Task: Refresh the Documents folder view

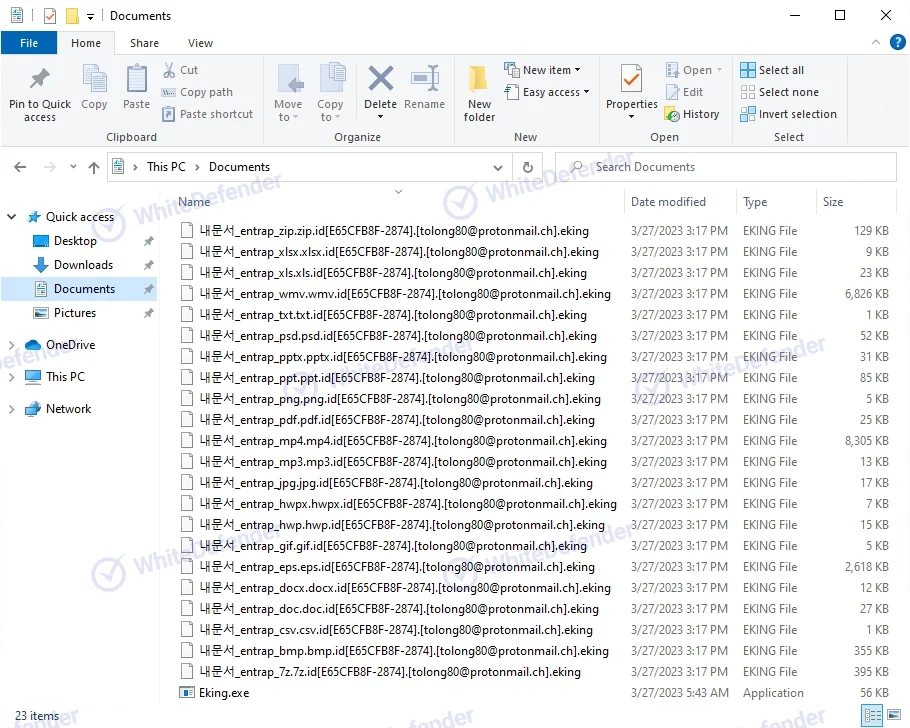Action: tap(527, 167)
